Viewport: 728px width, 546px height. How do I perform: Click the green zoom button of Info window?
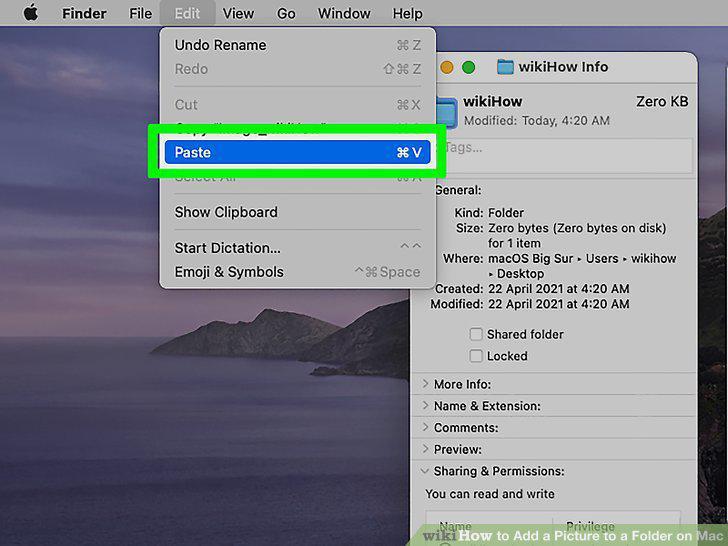point(469,67)
